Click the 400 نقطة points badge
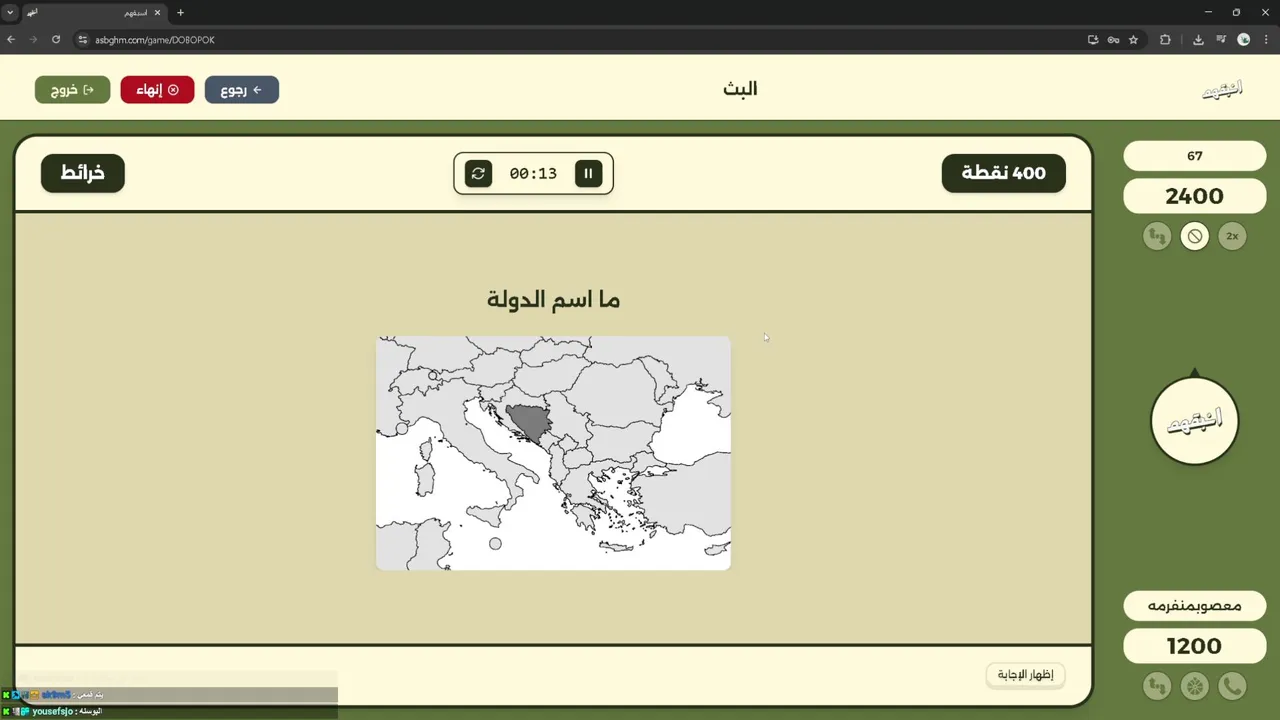 point(1003,173)
